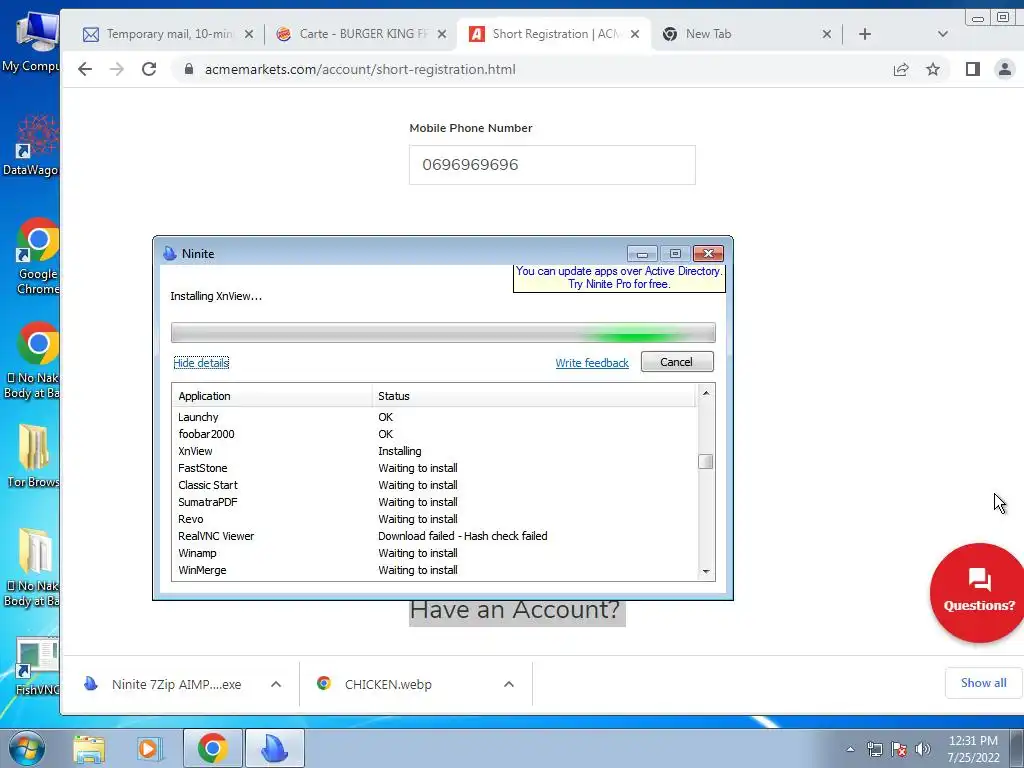Show all downloads
This screenshot has height=768, width=1024.
[983, 683]
